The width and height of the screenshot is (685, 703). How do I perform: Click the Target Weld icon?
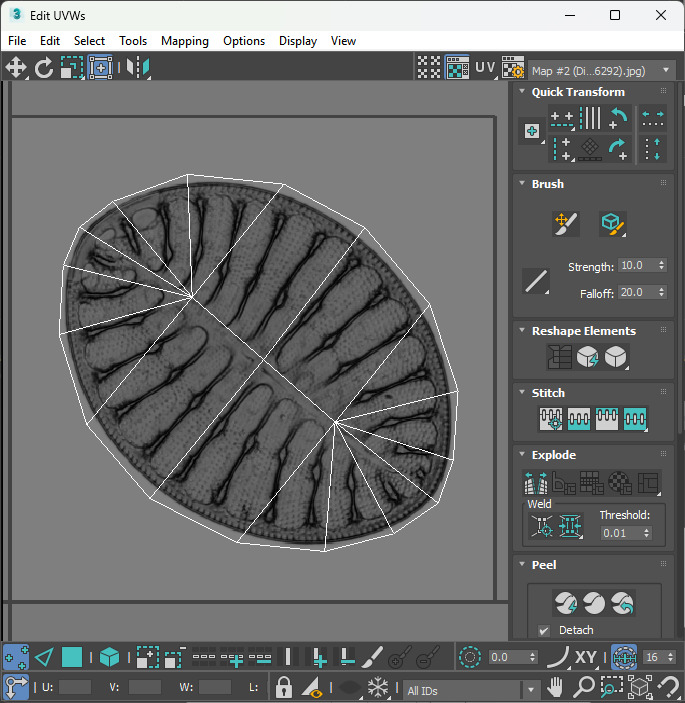(x=542, y=526)
